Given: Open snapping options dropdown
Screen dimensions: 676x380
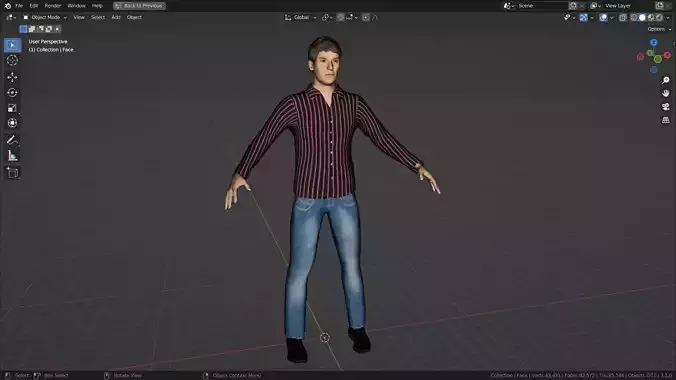Looking at the screenshot, I should pos(352,17).
